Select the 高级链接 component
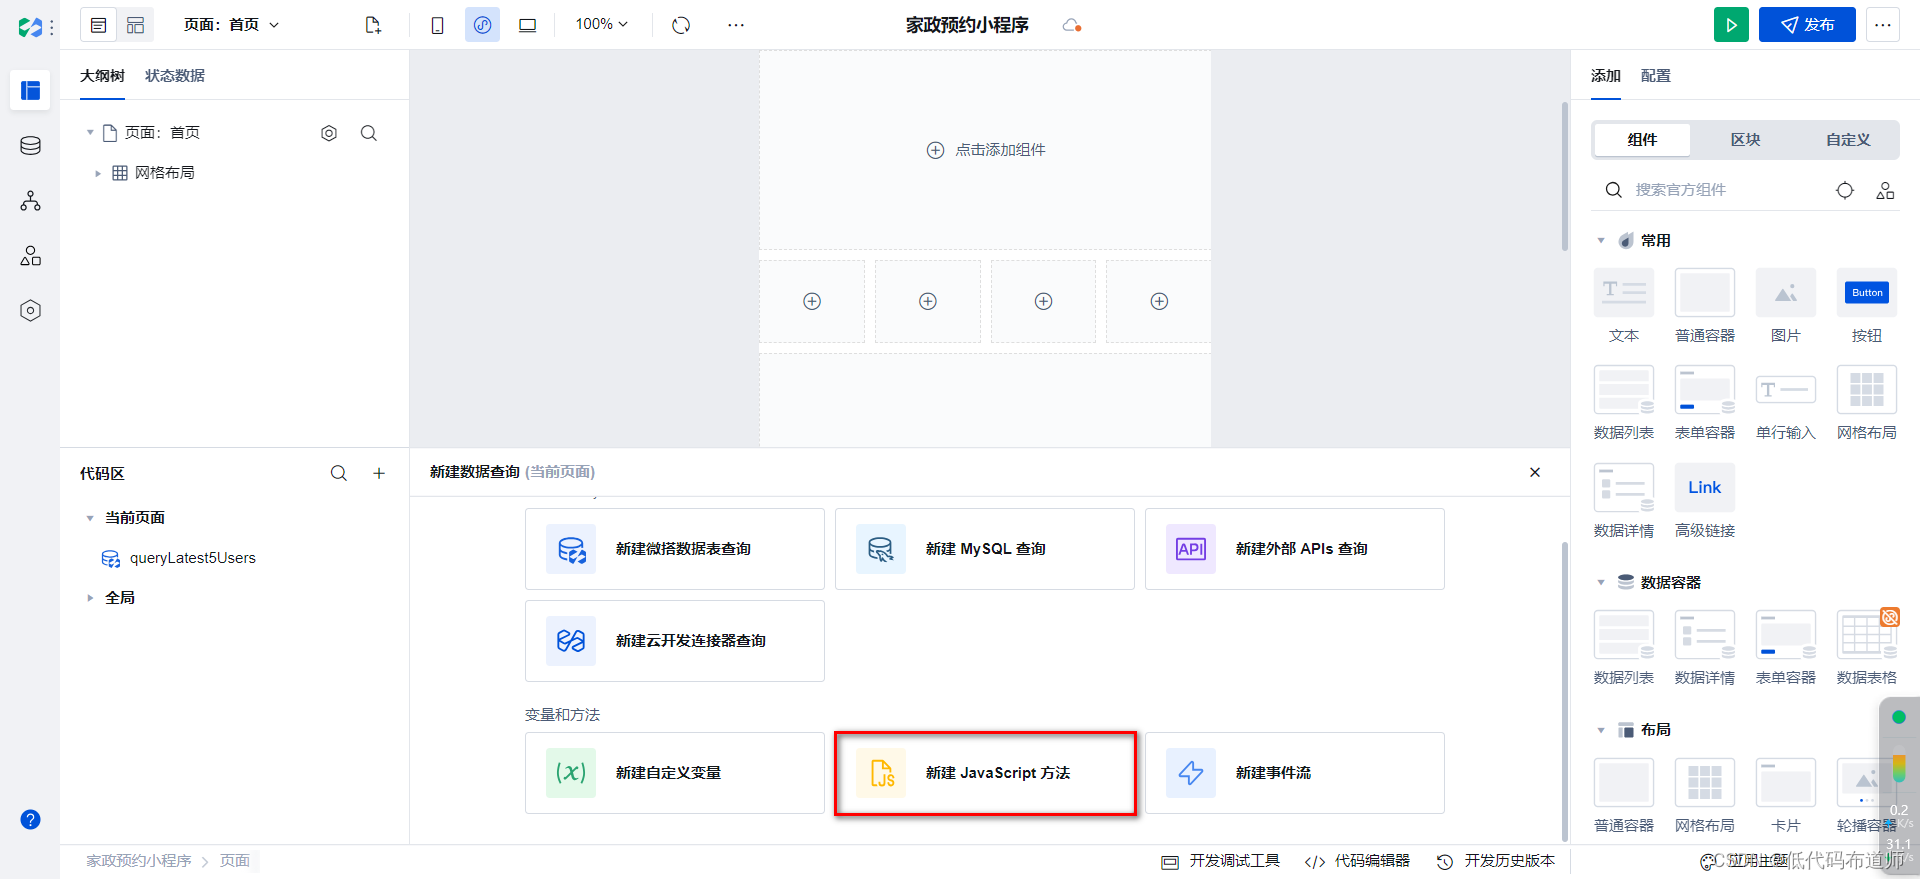 (1705, 501)
